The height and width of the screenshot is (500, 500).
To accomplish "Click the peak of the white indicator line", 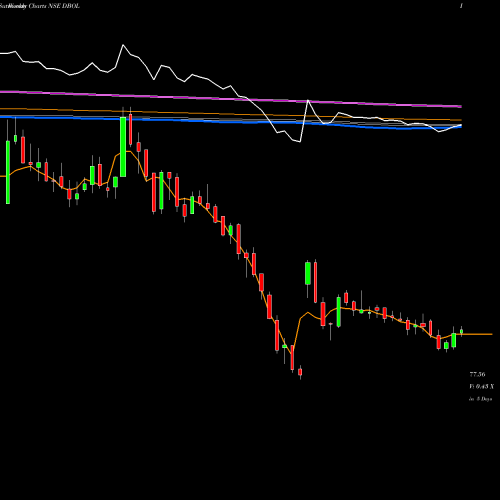I will click(123, 45).
